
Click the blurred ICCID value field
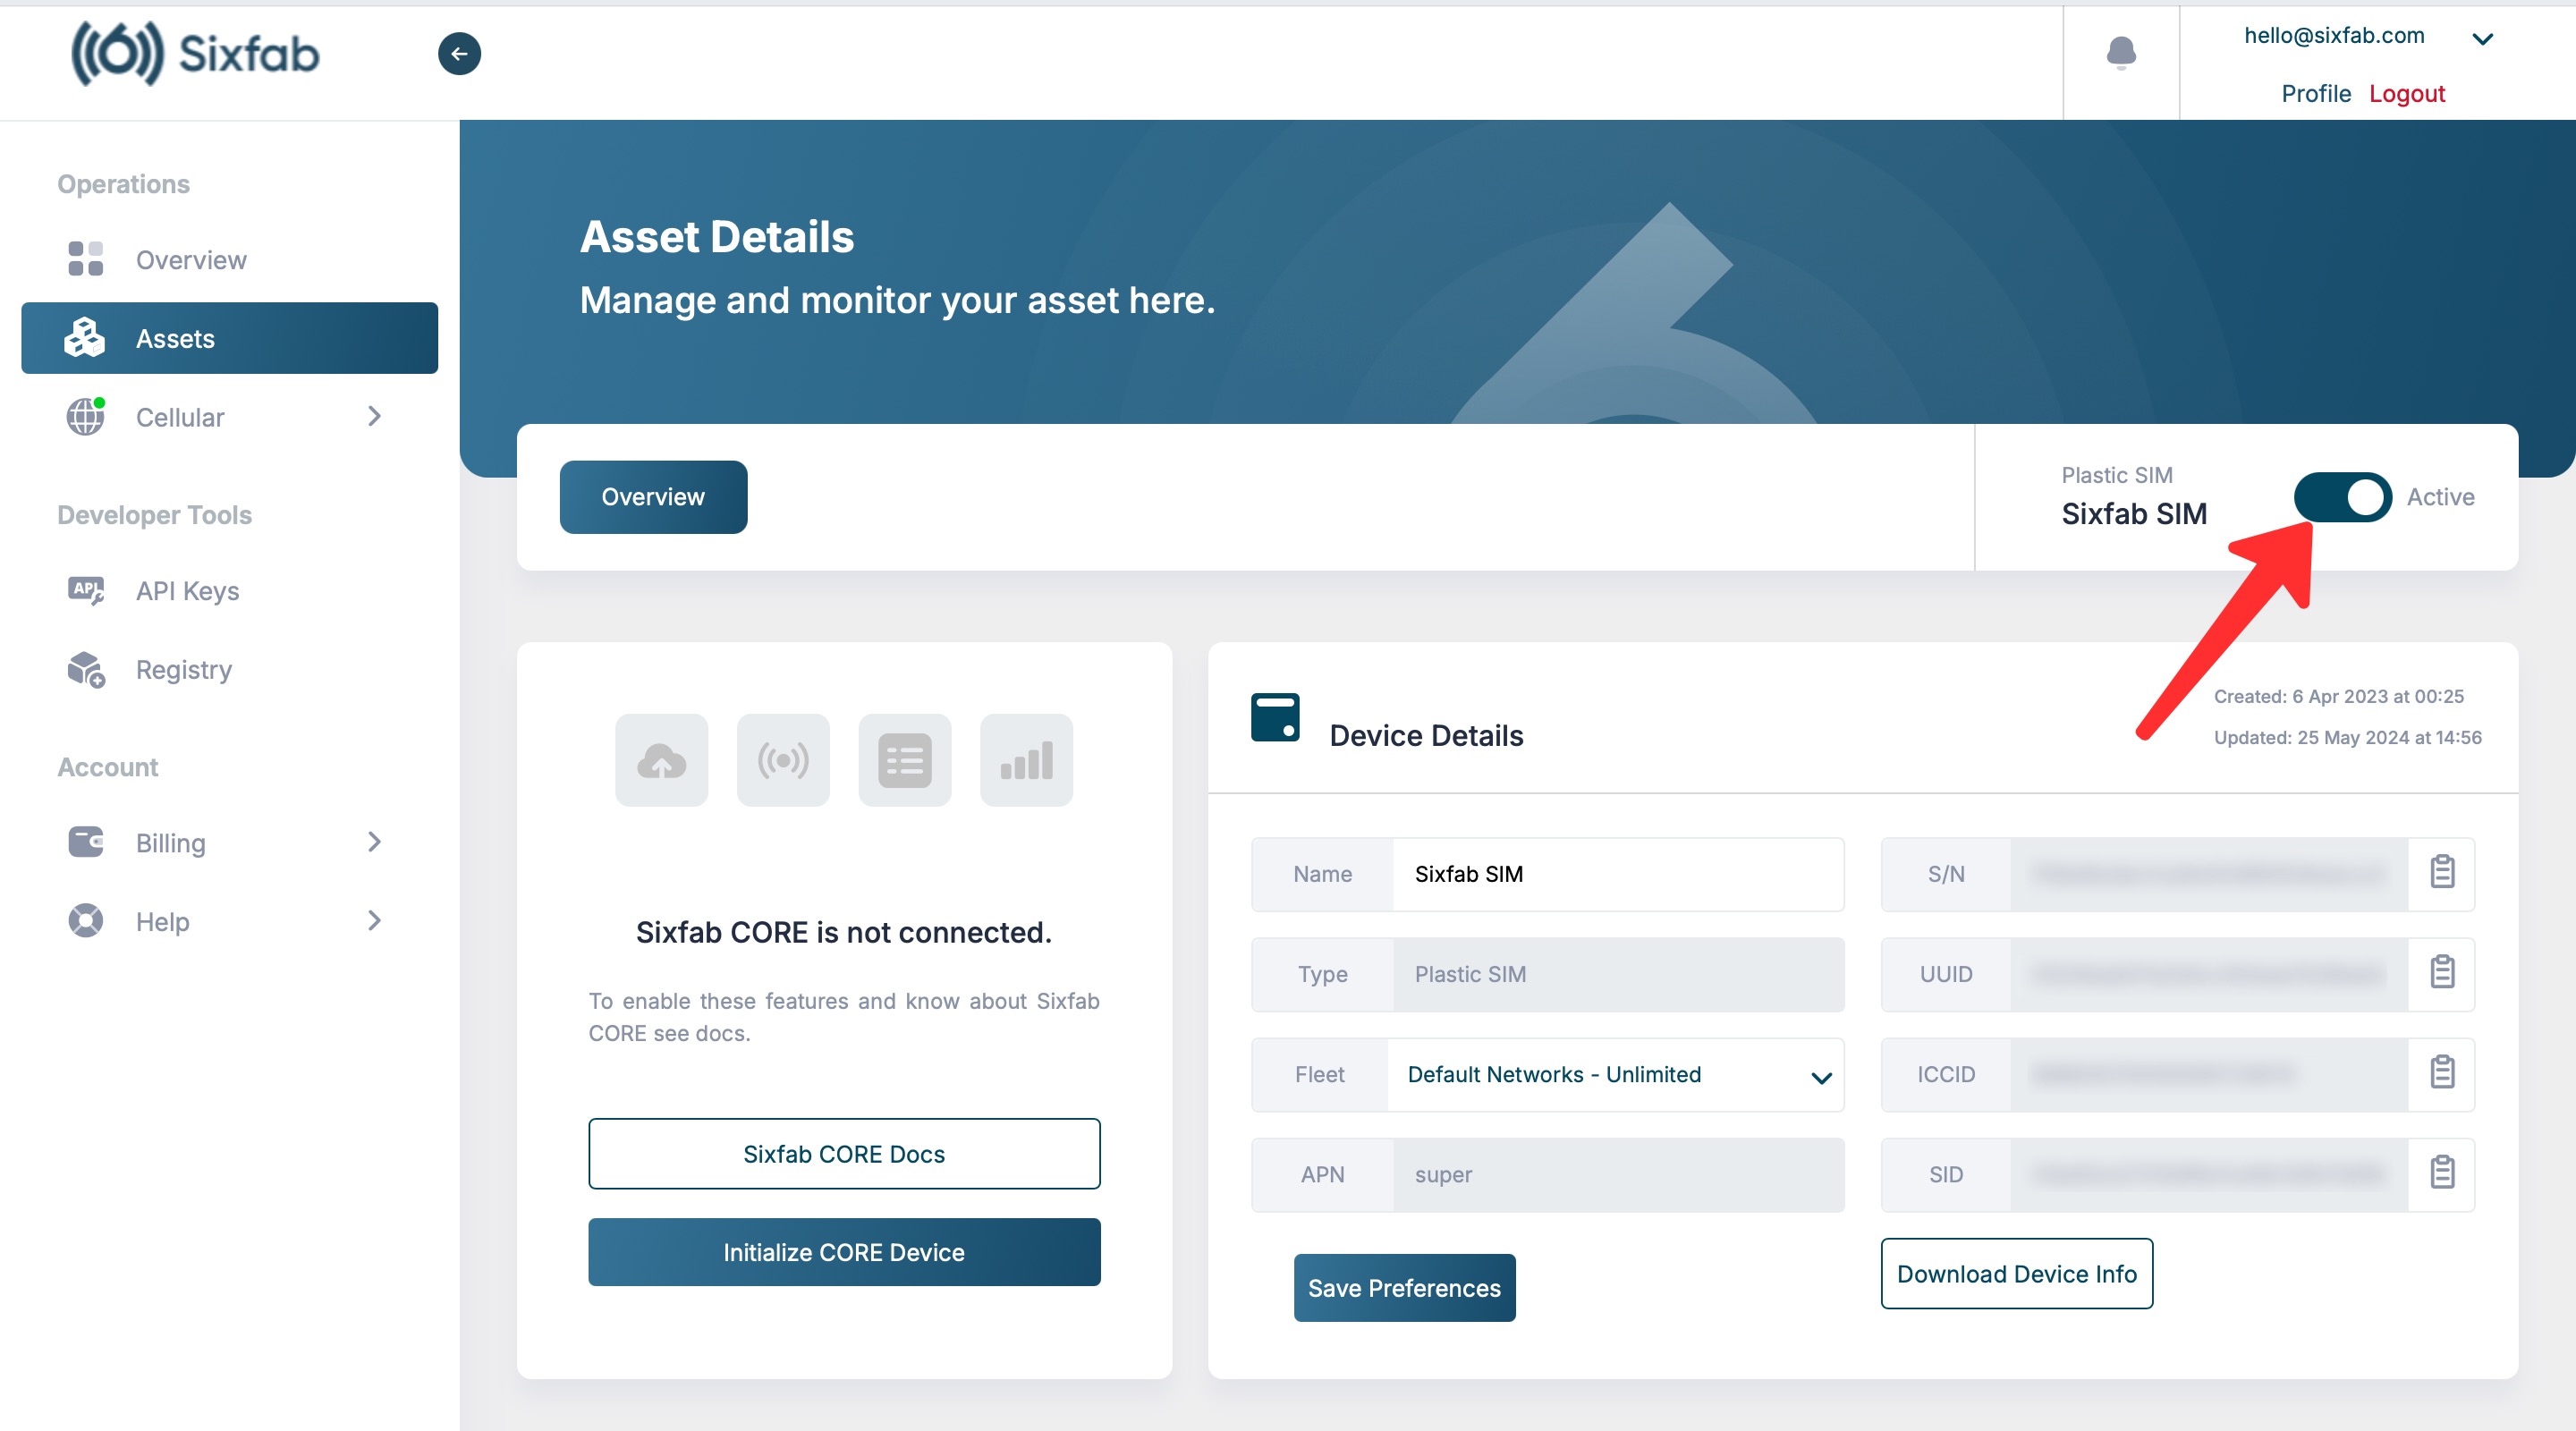tap(2209, 1075)
